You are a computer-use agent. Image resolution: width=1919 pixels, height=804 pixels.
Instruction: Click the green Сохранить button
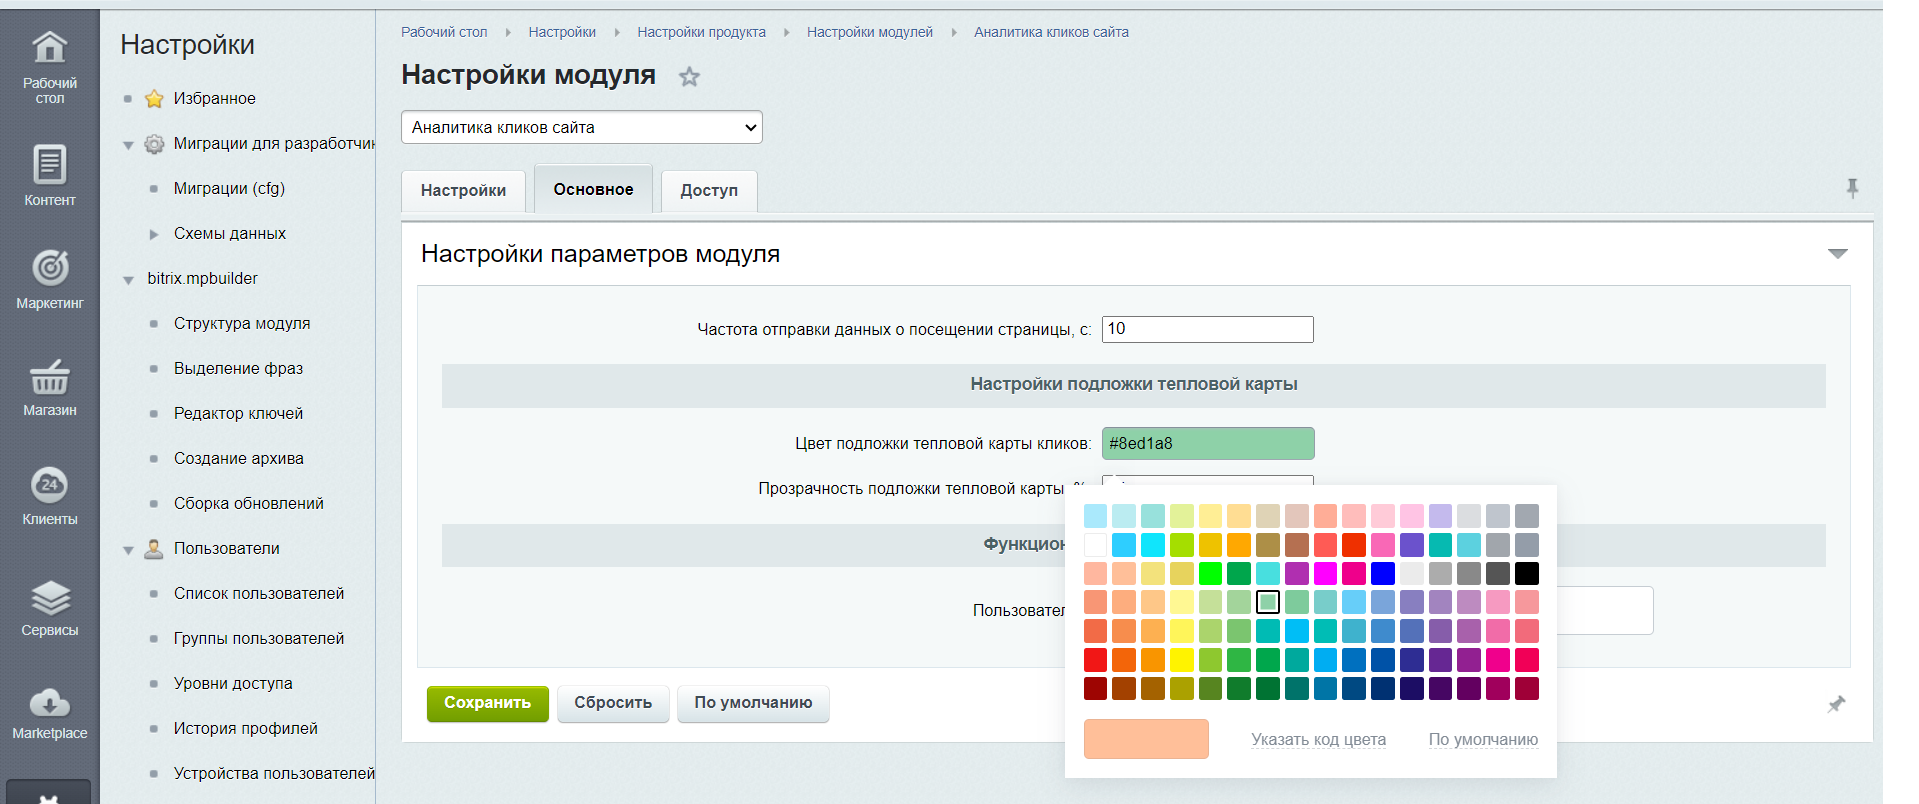(x=487, y=703)
